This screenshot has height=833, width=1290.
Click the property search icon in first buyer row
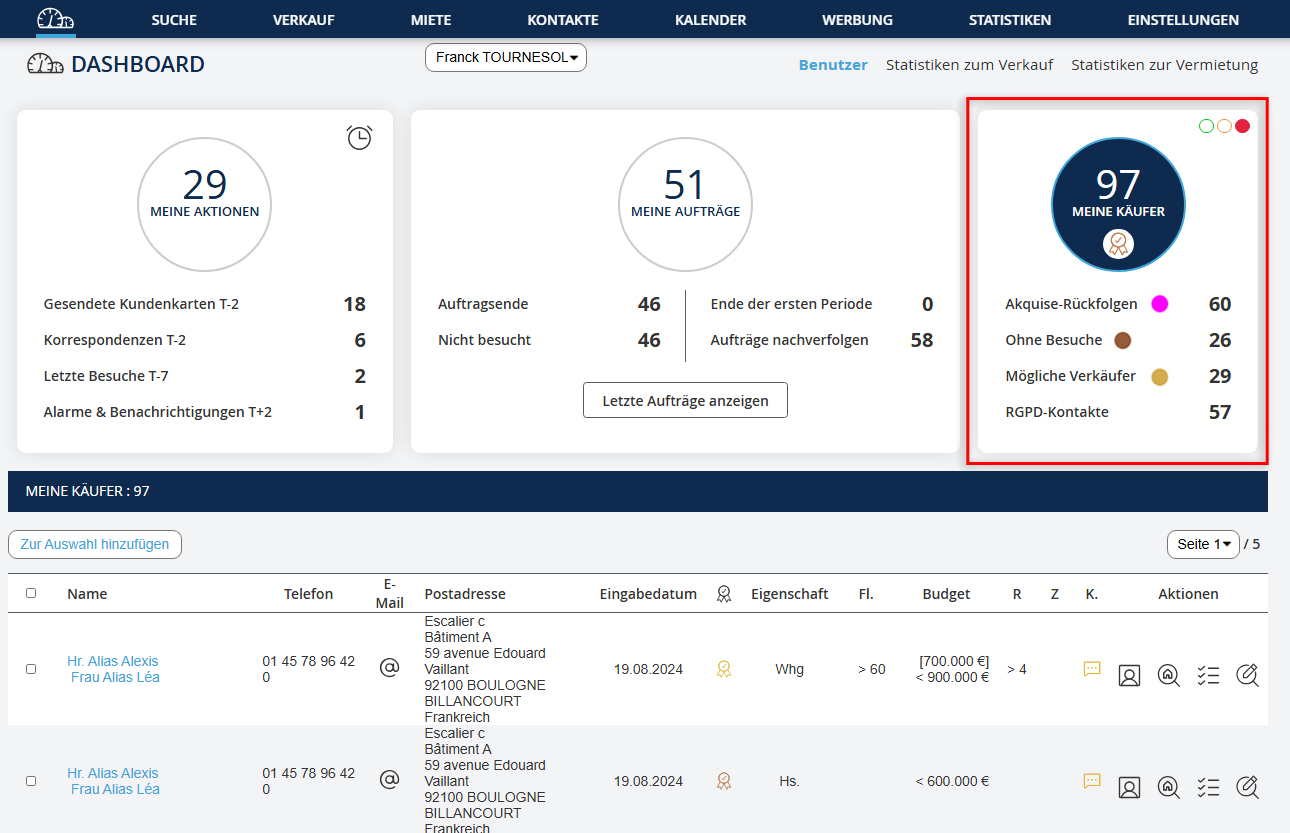tap(1168, 675)
